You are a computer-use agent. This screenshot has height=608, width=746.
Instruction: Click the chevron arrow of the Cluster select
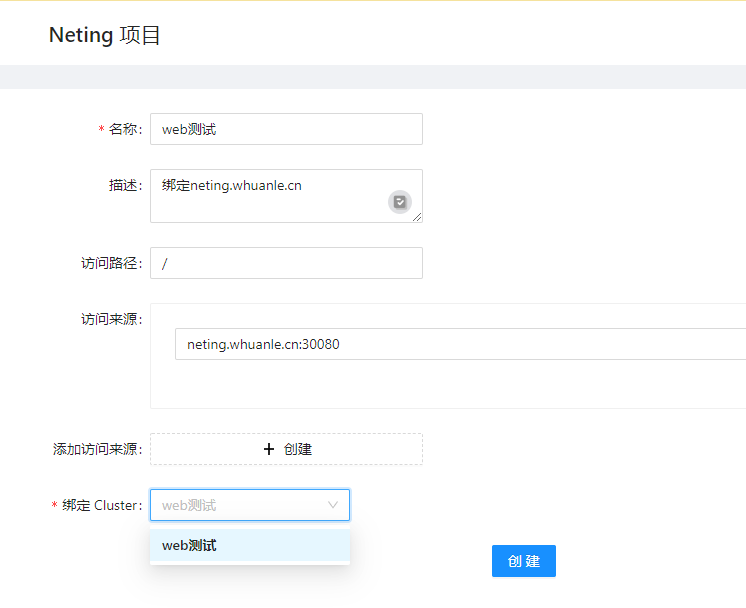333,505
